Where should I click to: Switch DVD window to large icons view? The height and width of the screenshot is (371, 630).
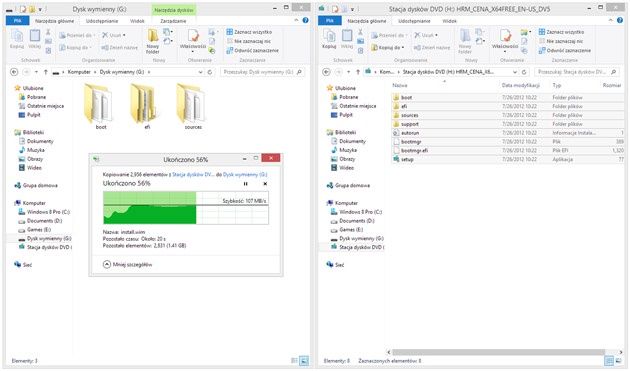coord(619,361)
